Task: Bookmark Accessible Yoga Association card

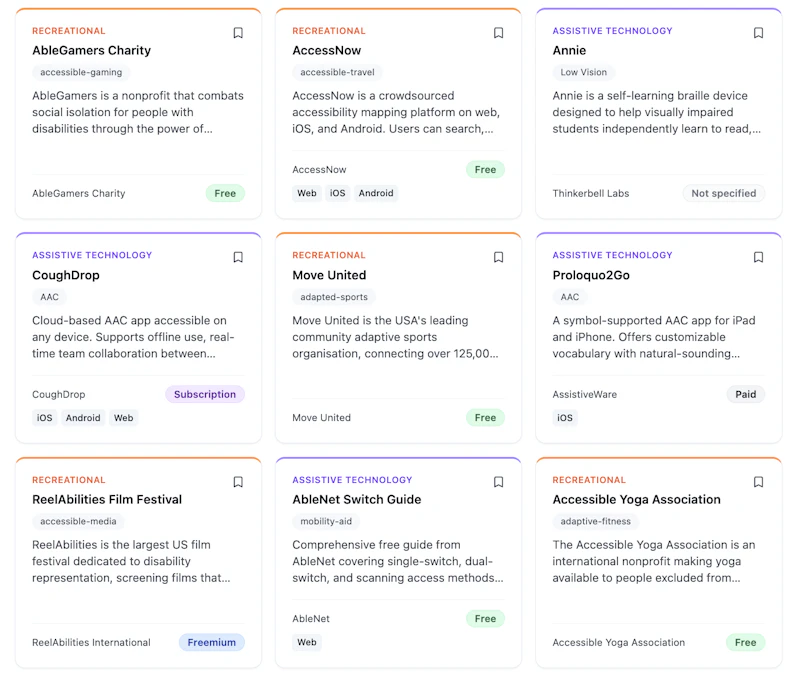Action: tap(759, 482)
